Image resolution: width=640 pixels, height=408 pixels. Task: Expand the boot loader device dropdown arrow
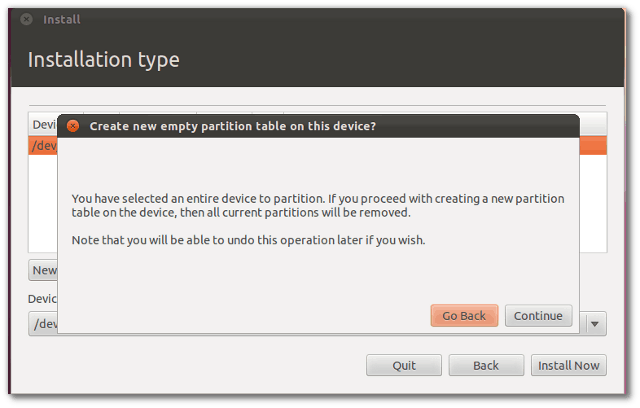tap(595, 324)
